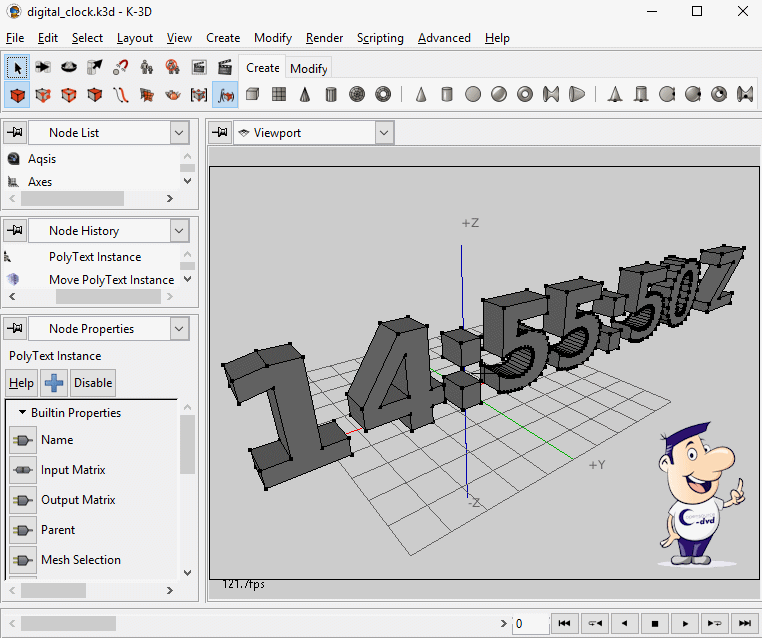The height and width of the screenshot is (638, 762).
Task: Click the Help button in Node Properties
Action: pyautogui.click(x=21, y=383)
